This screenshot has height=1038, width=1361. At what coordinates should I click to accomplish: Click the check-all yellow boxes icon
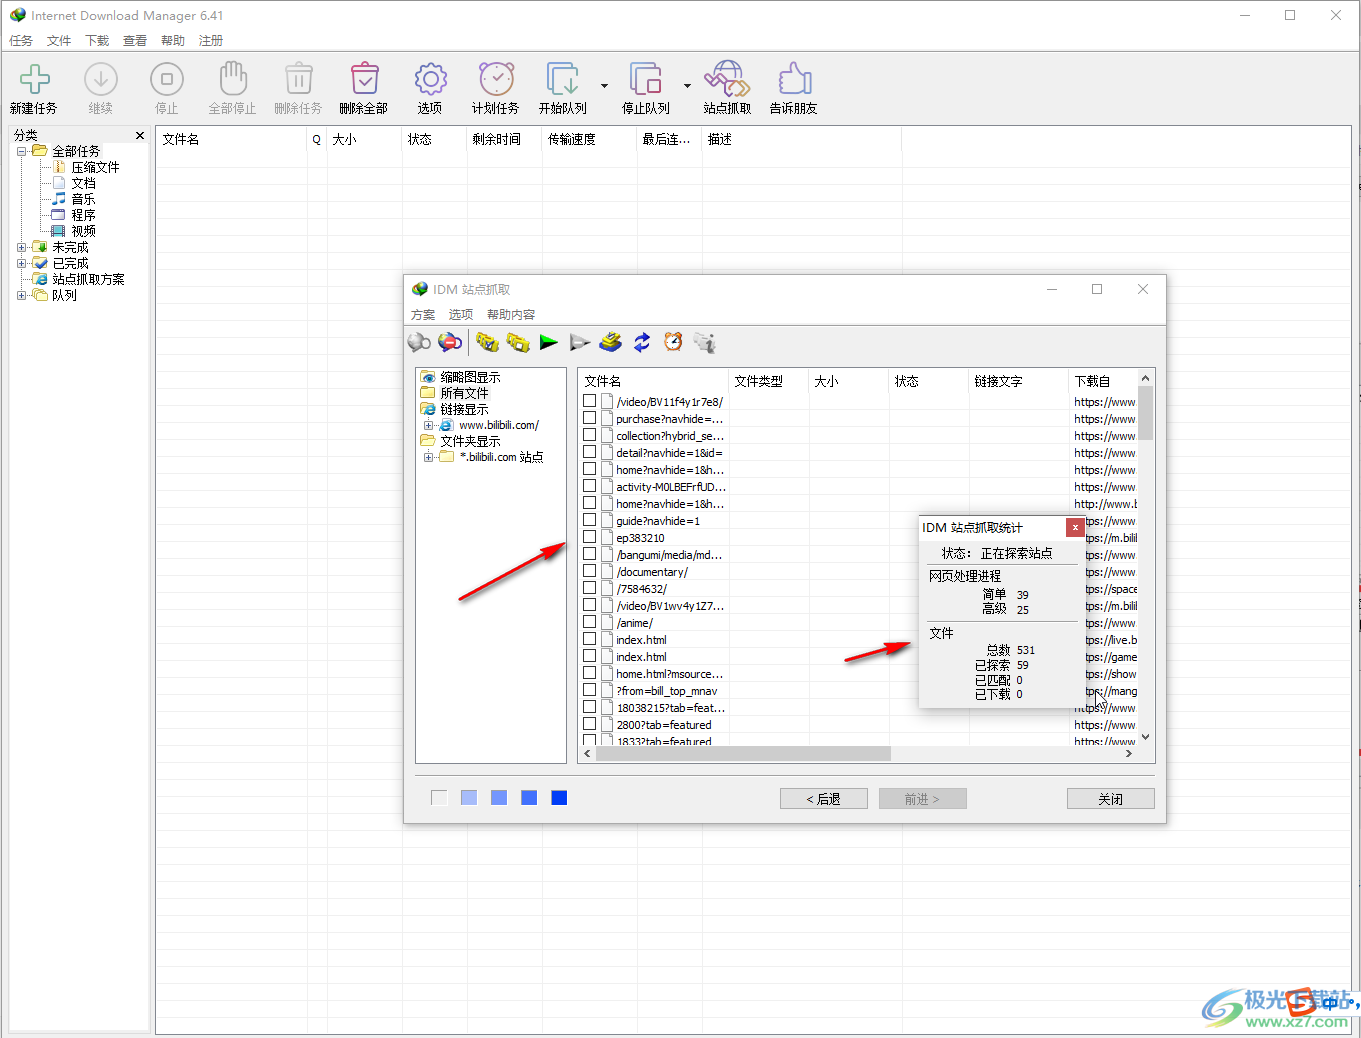coord(487,342)
